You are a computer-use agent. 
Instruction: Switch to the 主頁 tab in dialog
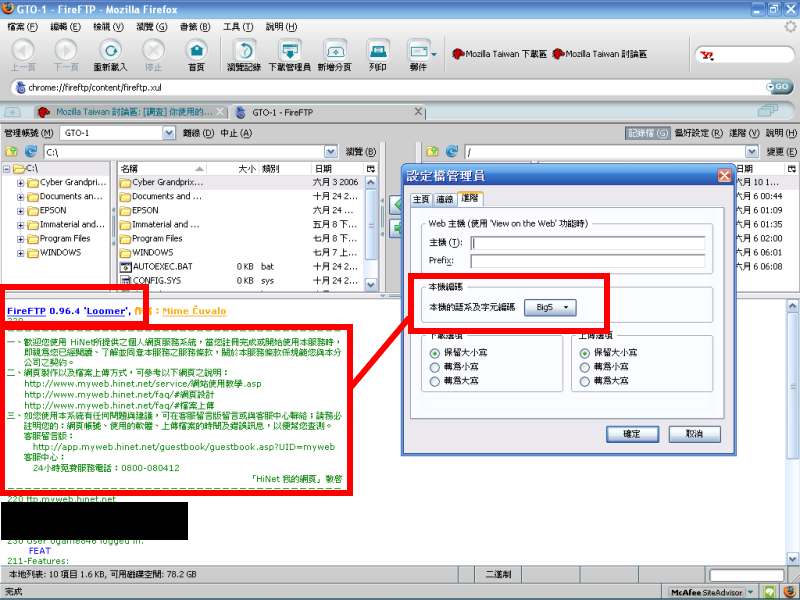pos(421,199)
